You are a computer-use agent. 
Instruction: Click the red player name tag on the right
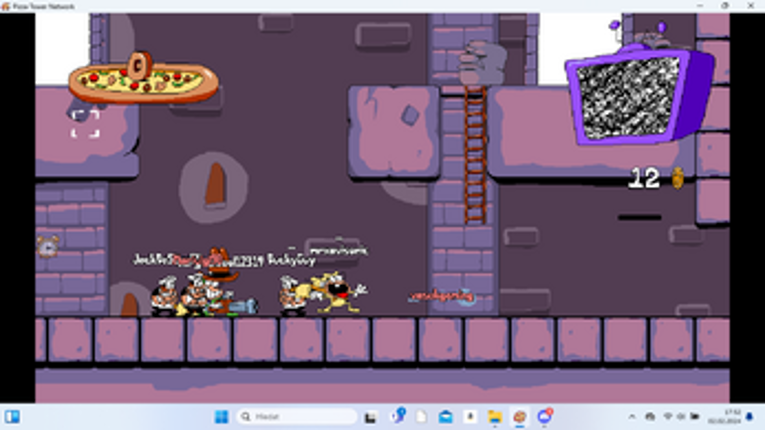coord(442,296)
